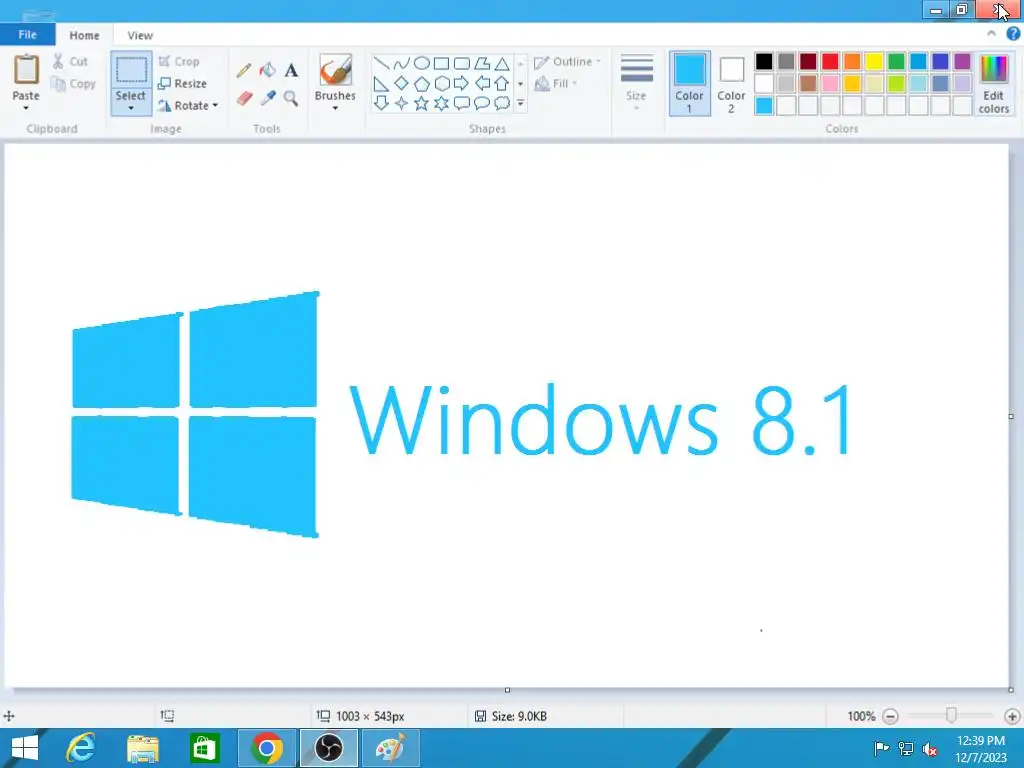The width and height of the screenshot is (1024, 768).
Task: Pick the Left arrow shape
Action: (482, 84)
